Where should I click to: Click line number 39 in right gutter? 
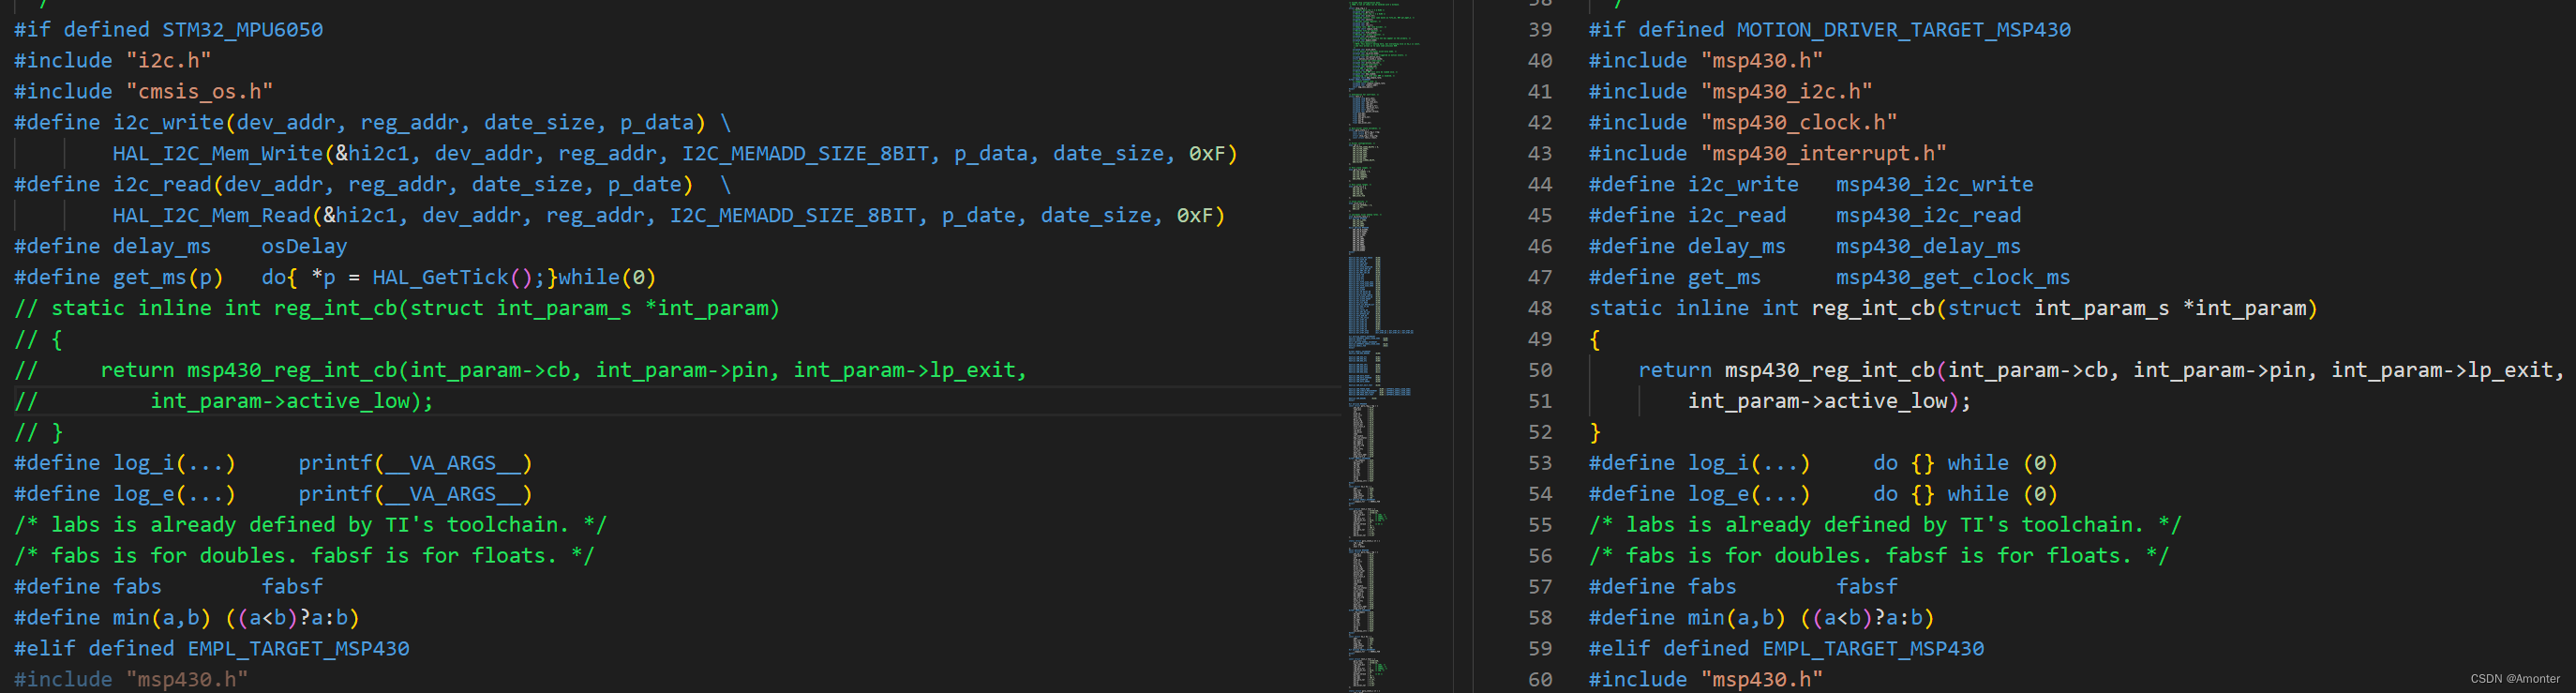click(1540, 30)
